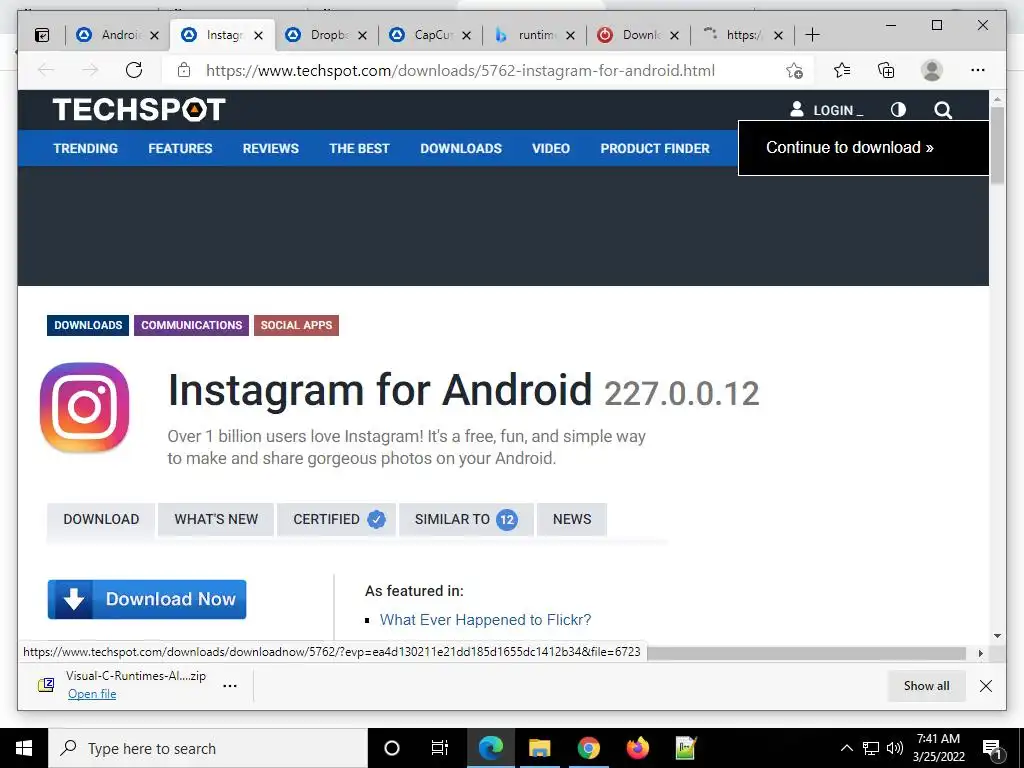This screenshot has width=1024, height=768.
Task: Click the LOGIN link
Action: pos(826,110)
